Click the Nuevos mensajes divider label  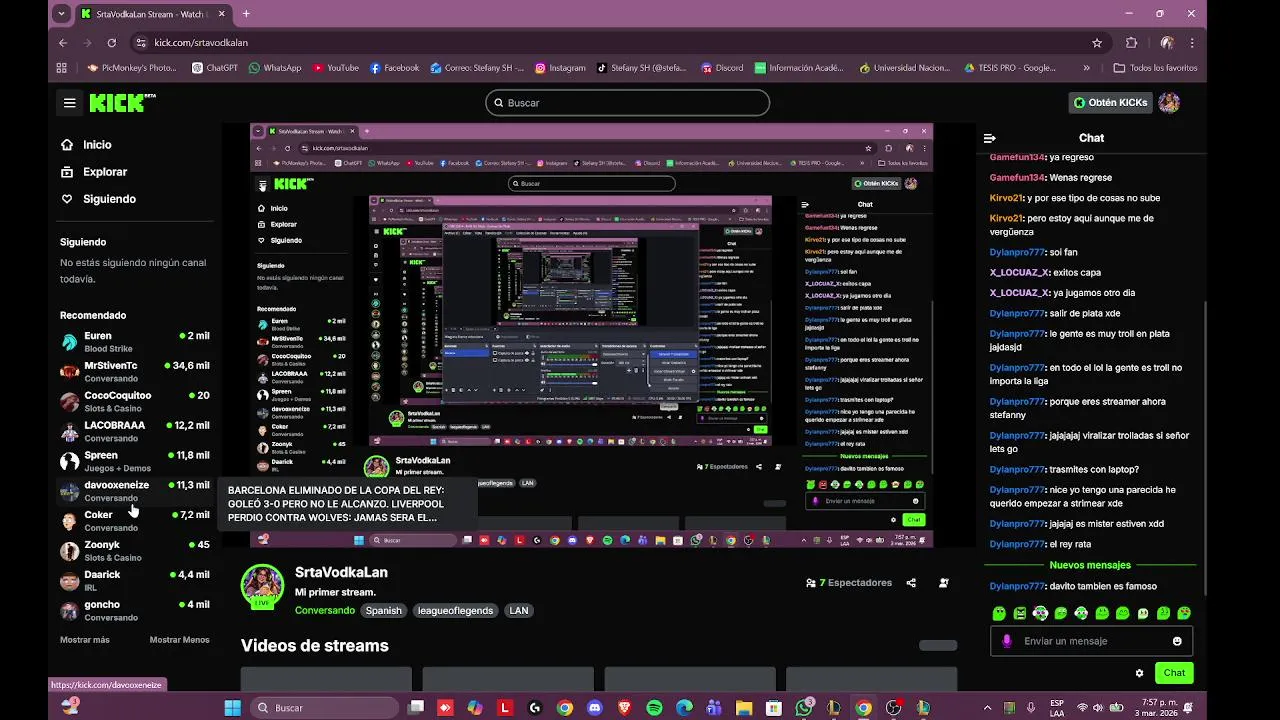pos(1088,565)
